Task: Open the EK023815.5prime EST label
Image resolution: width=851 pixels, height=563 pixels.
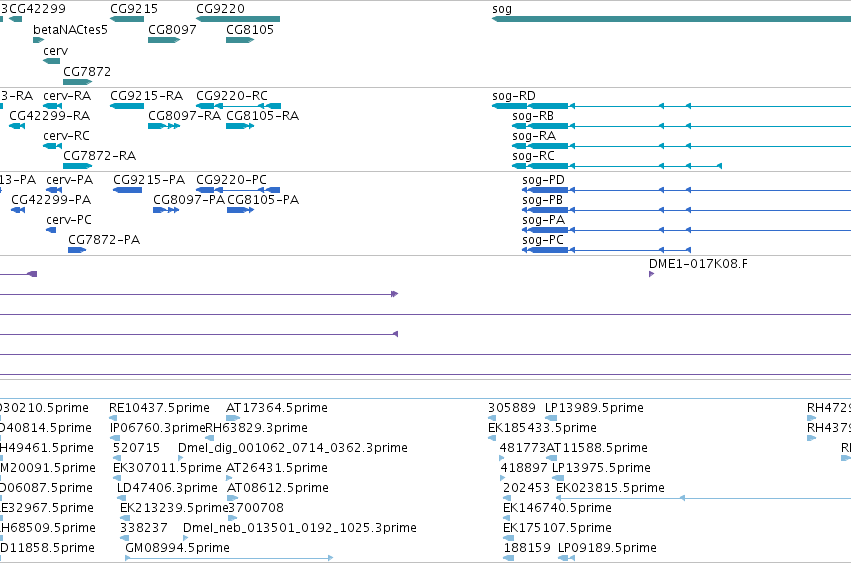Action: click(x=610, y=489)
